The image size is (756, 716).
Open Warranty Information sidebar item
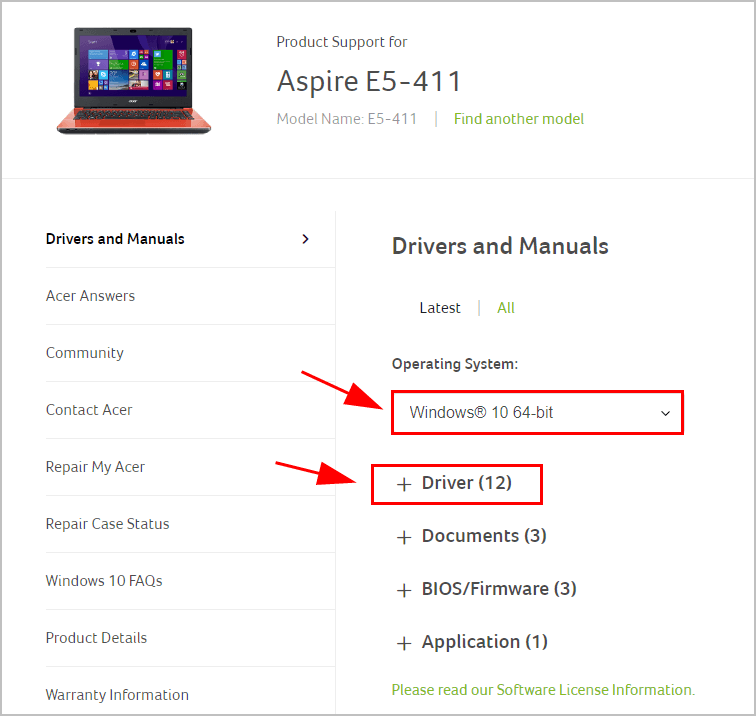pyautogui.click(x=117, y=694)
